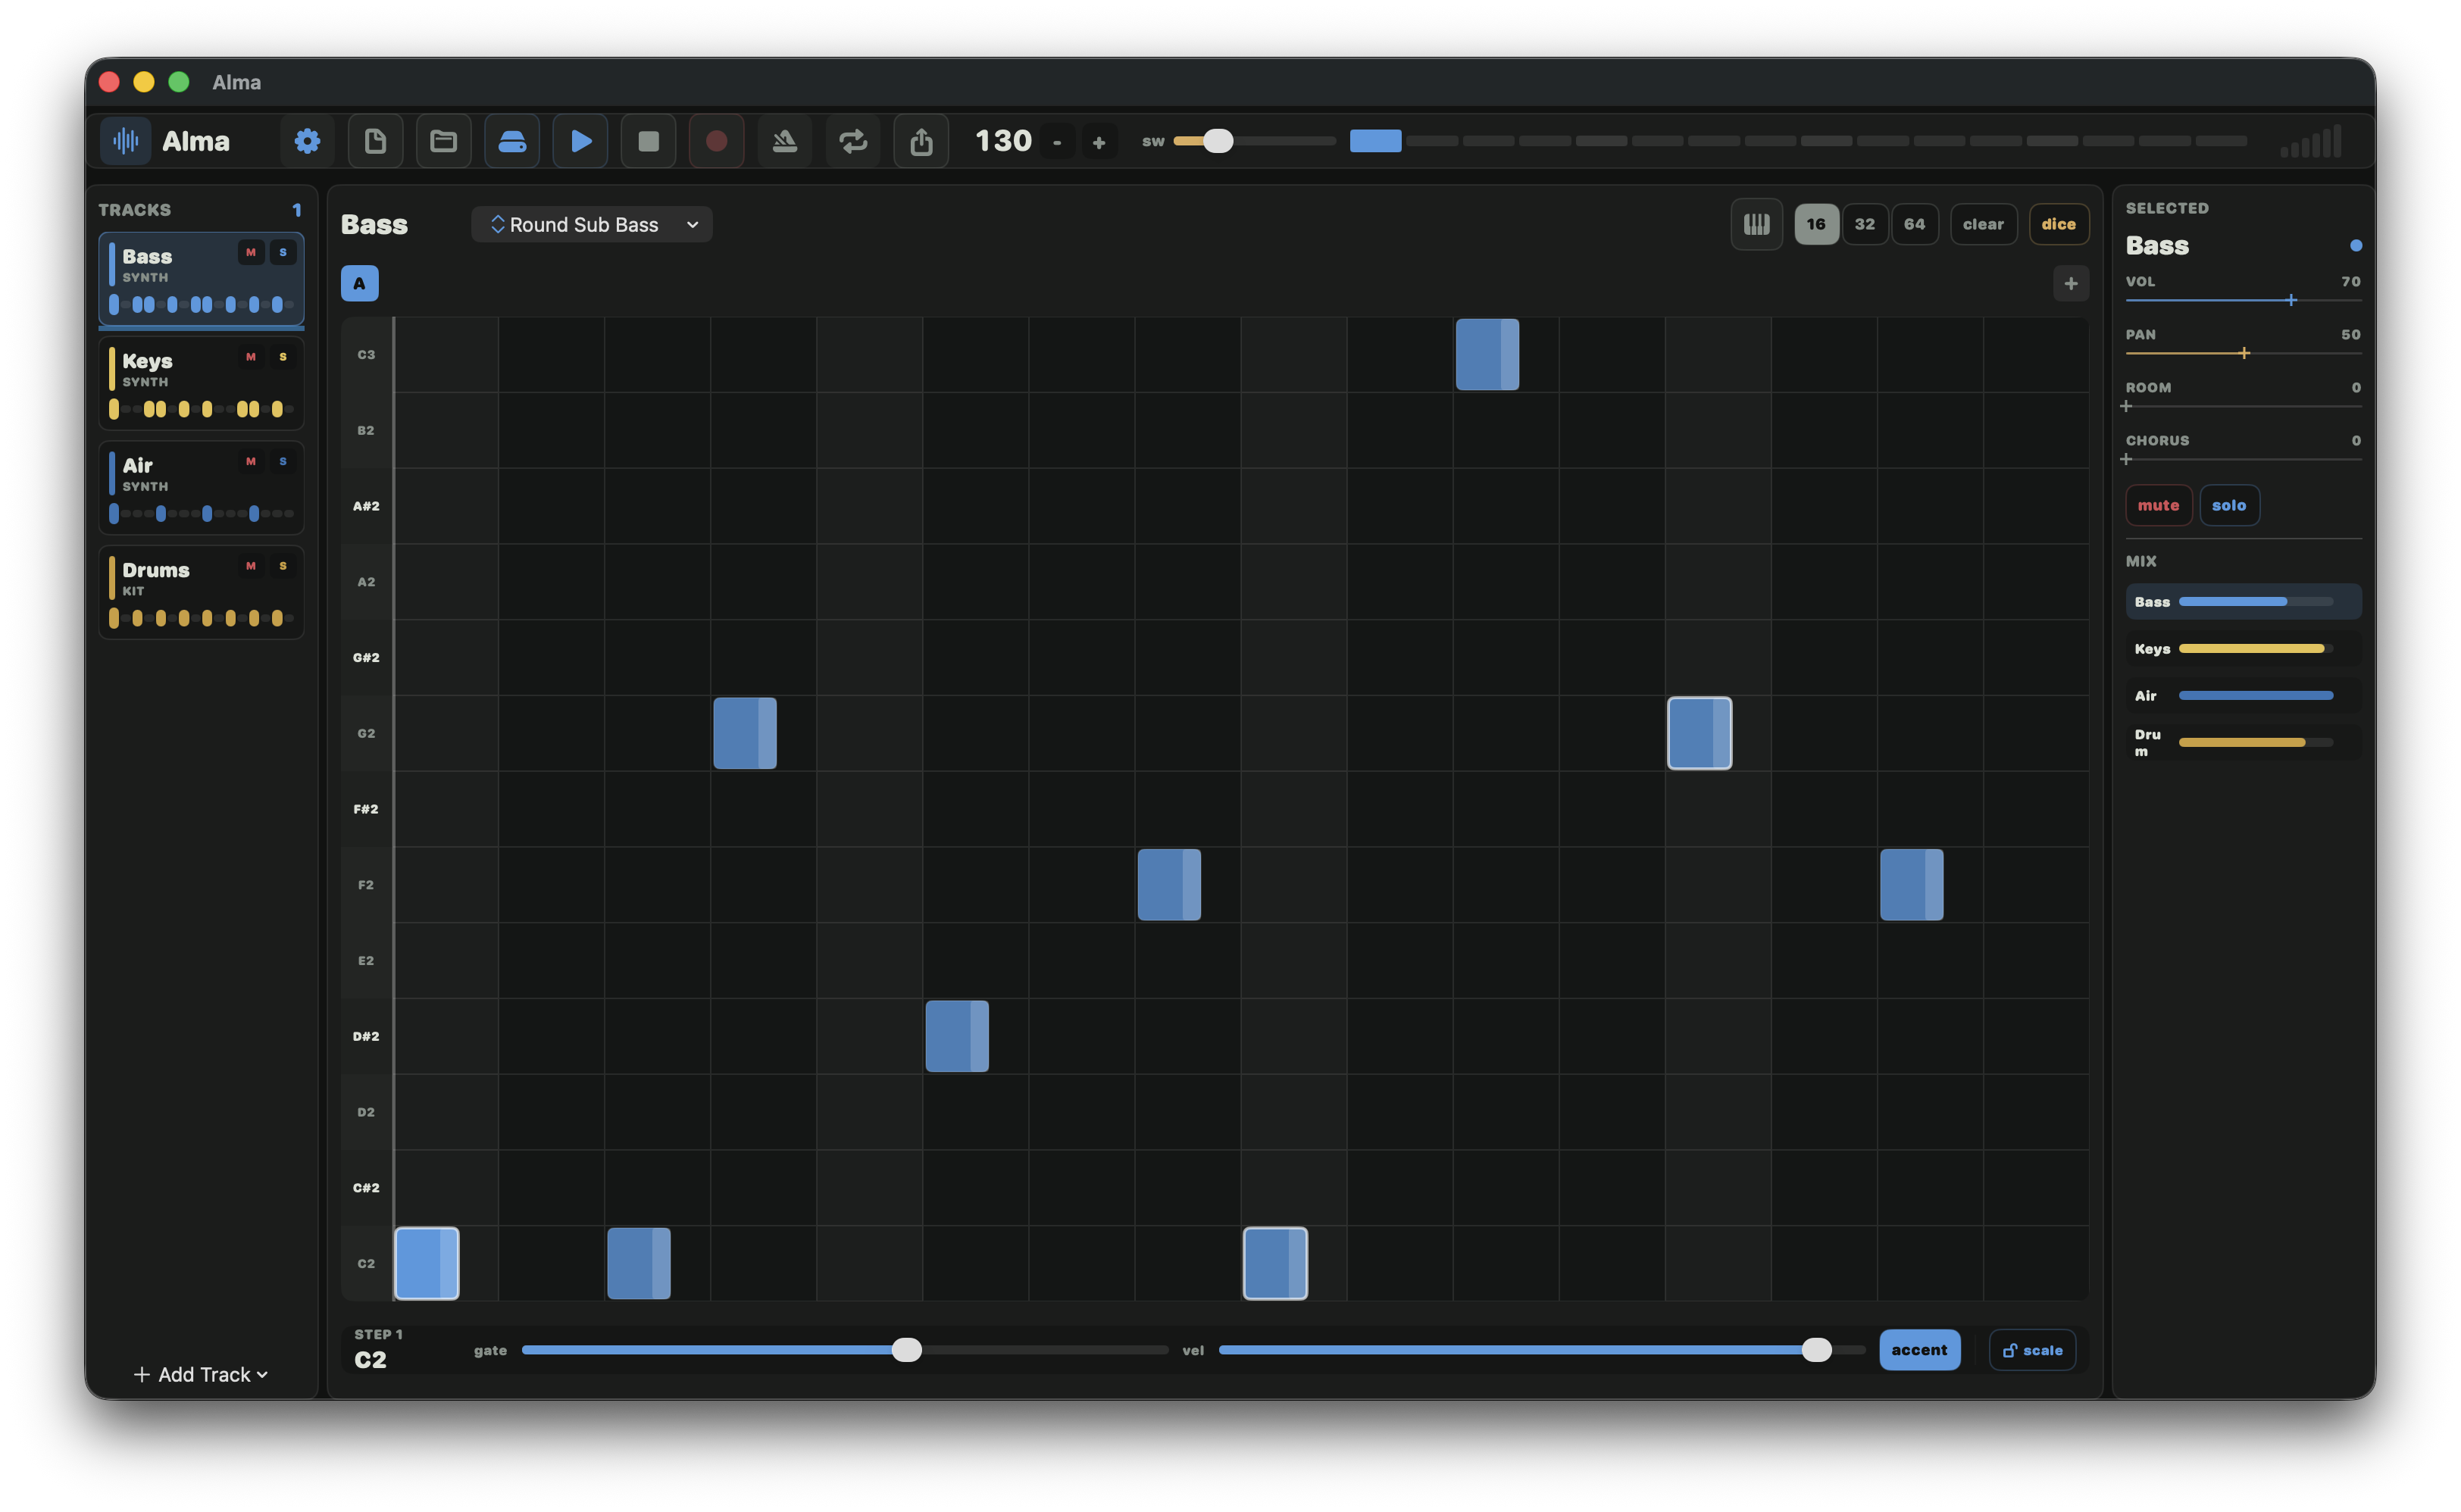Start playback with the play button

pos(580,141)
